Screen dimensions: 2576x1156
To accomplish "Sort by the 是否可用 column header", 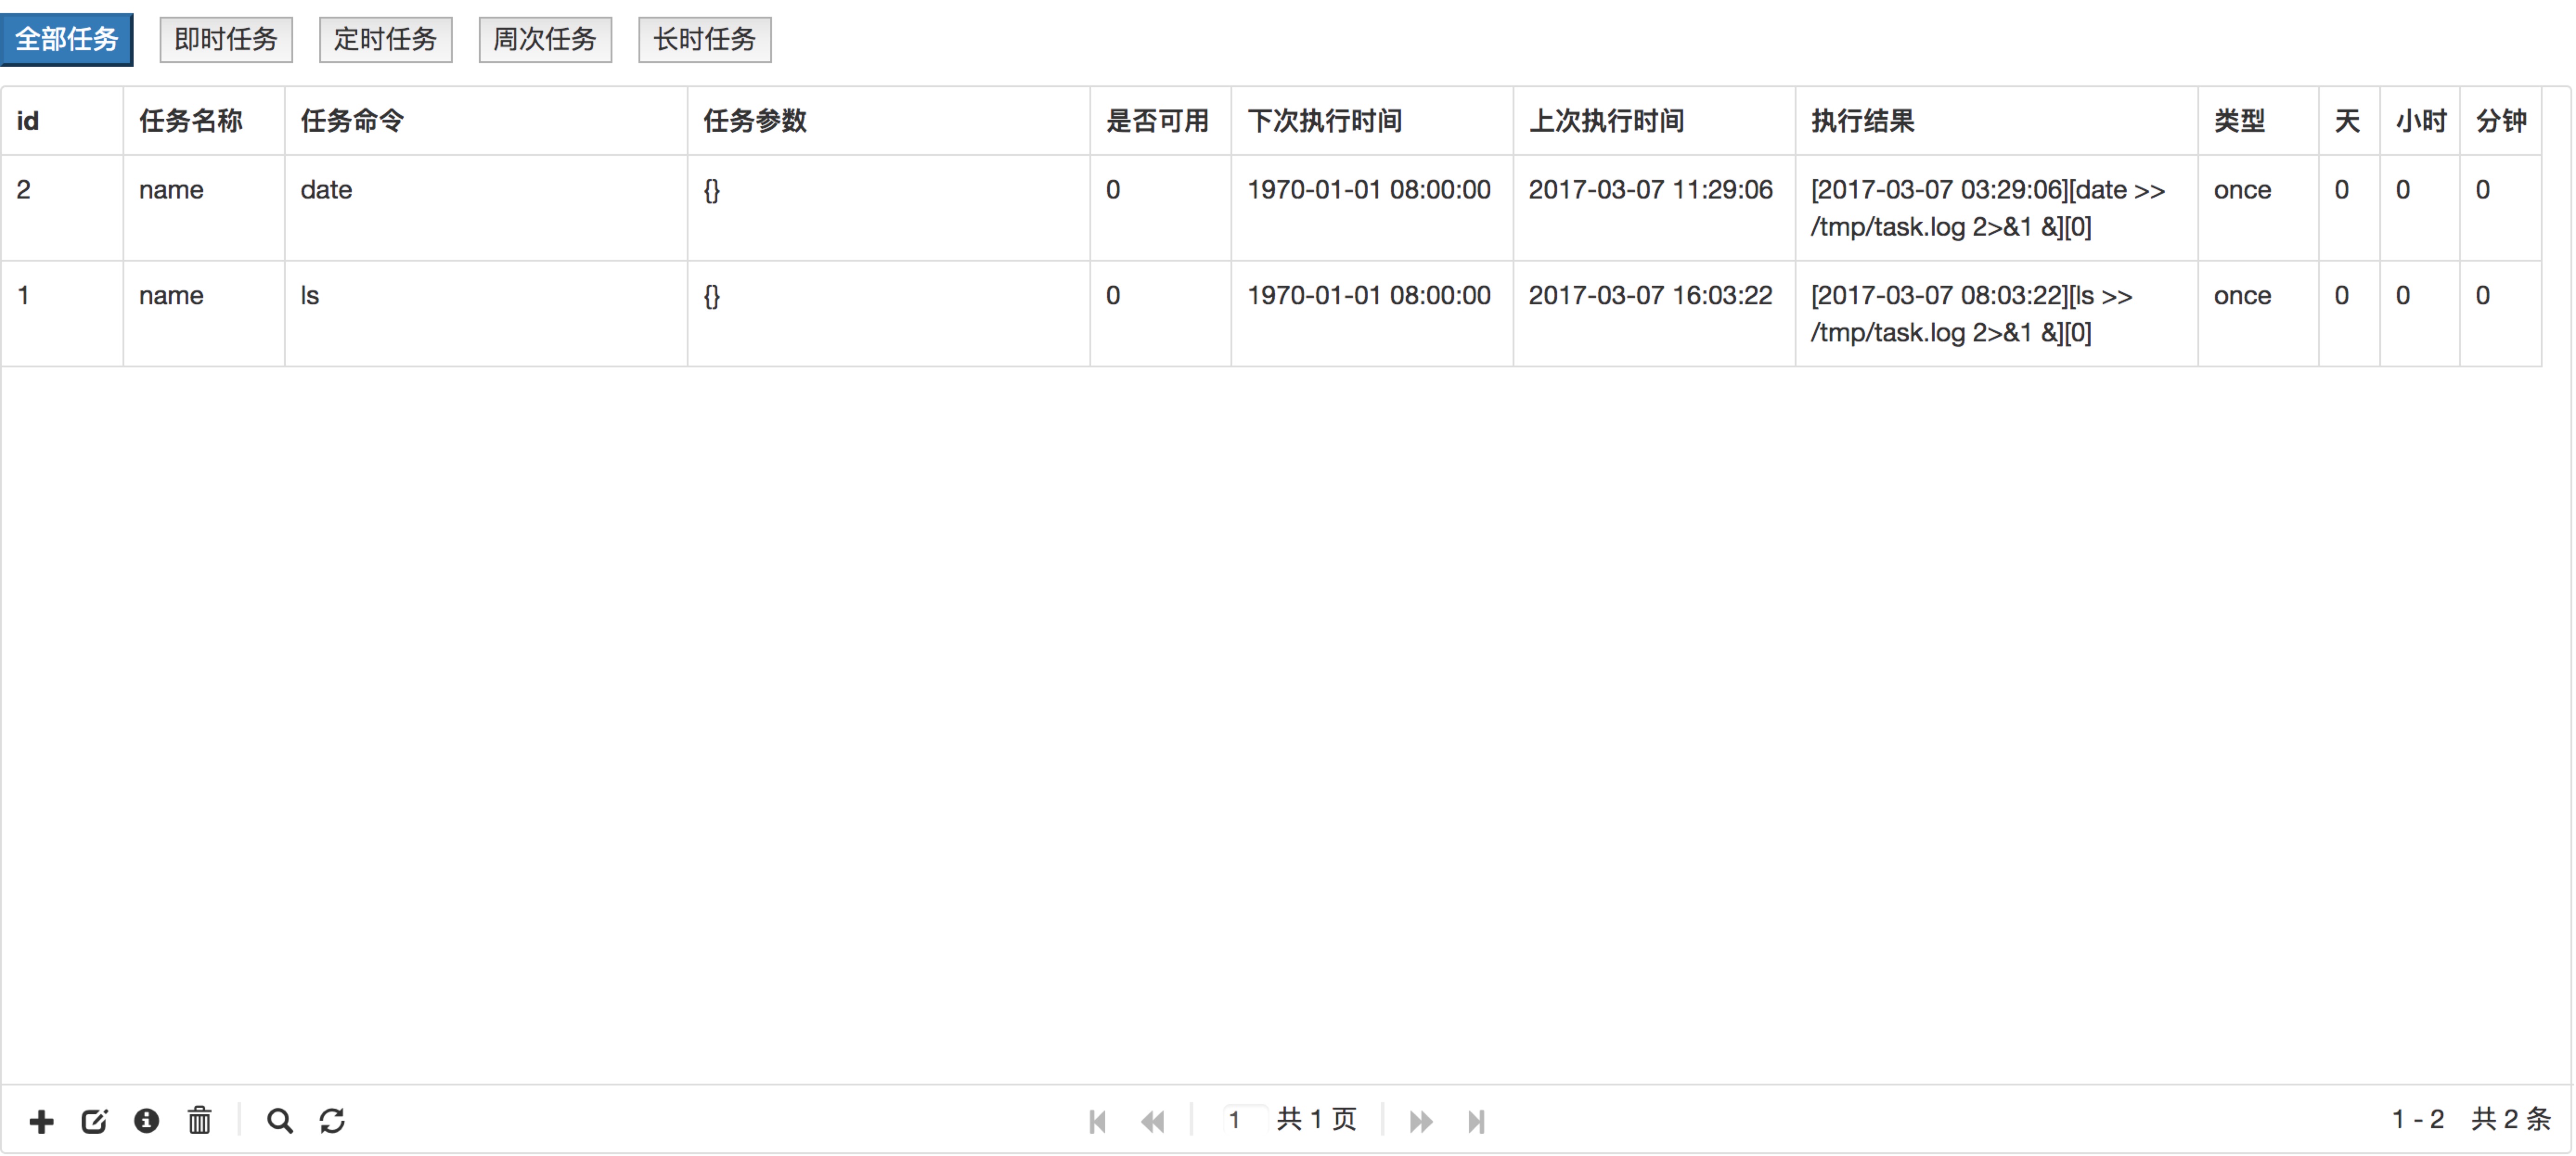I will click(x=1161, y=121).
